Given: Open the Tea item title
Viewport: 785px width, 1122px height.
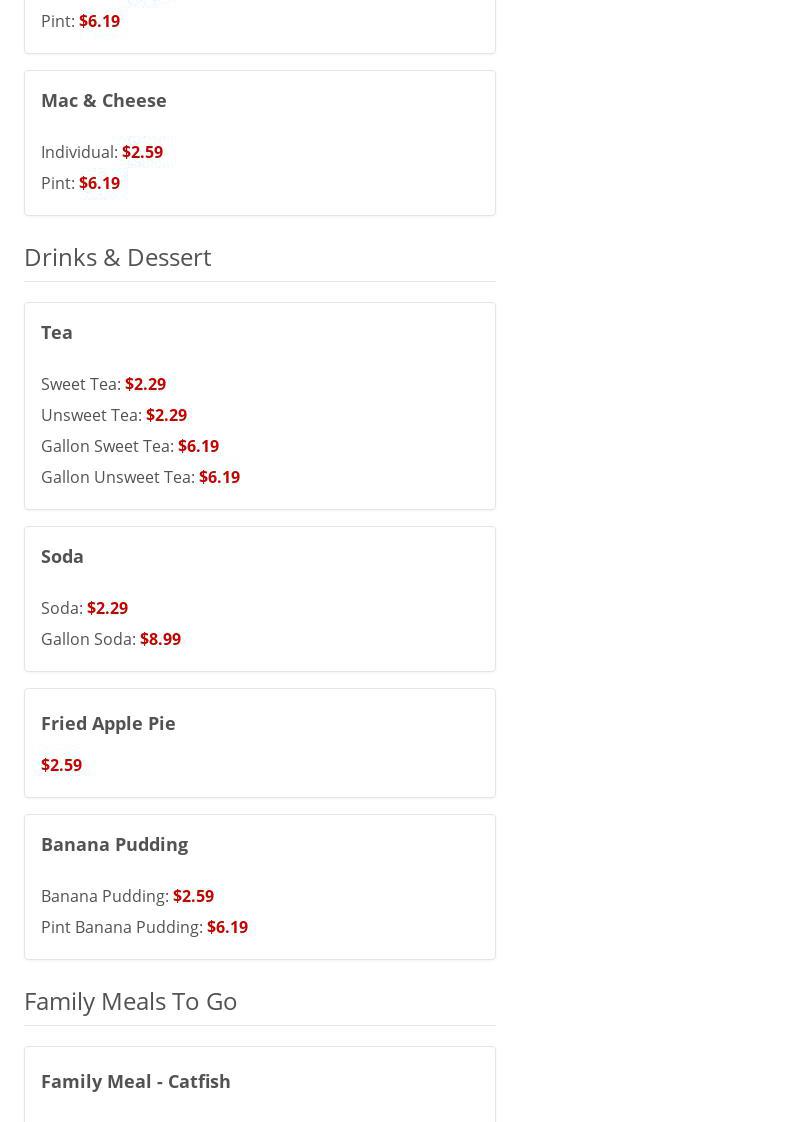Looking at the screenshot, I should click(x=57, y=332).
